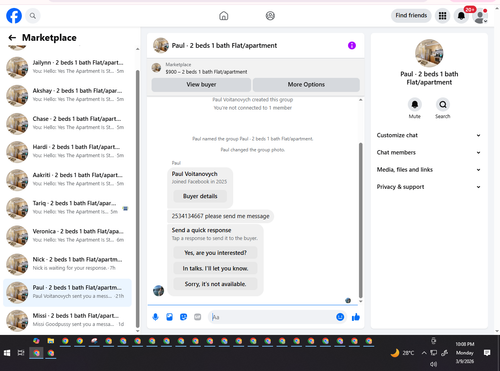Viewport: 500px width, 371px height.
Task: Open Tariq conversation in chat list
Action: 67,208
